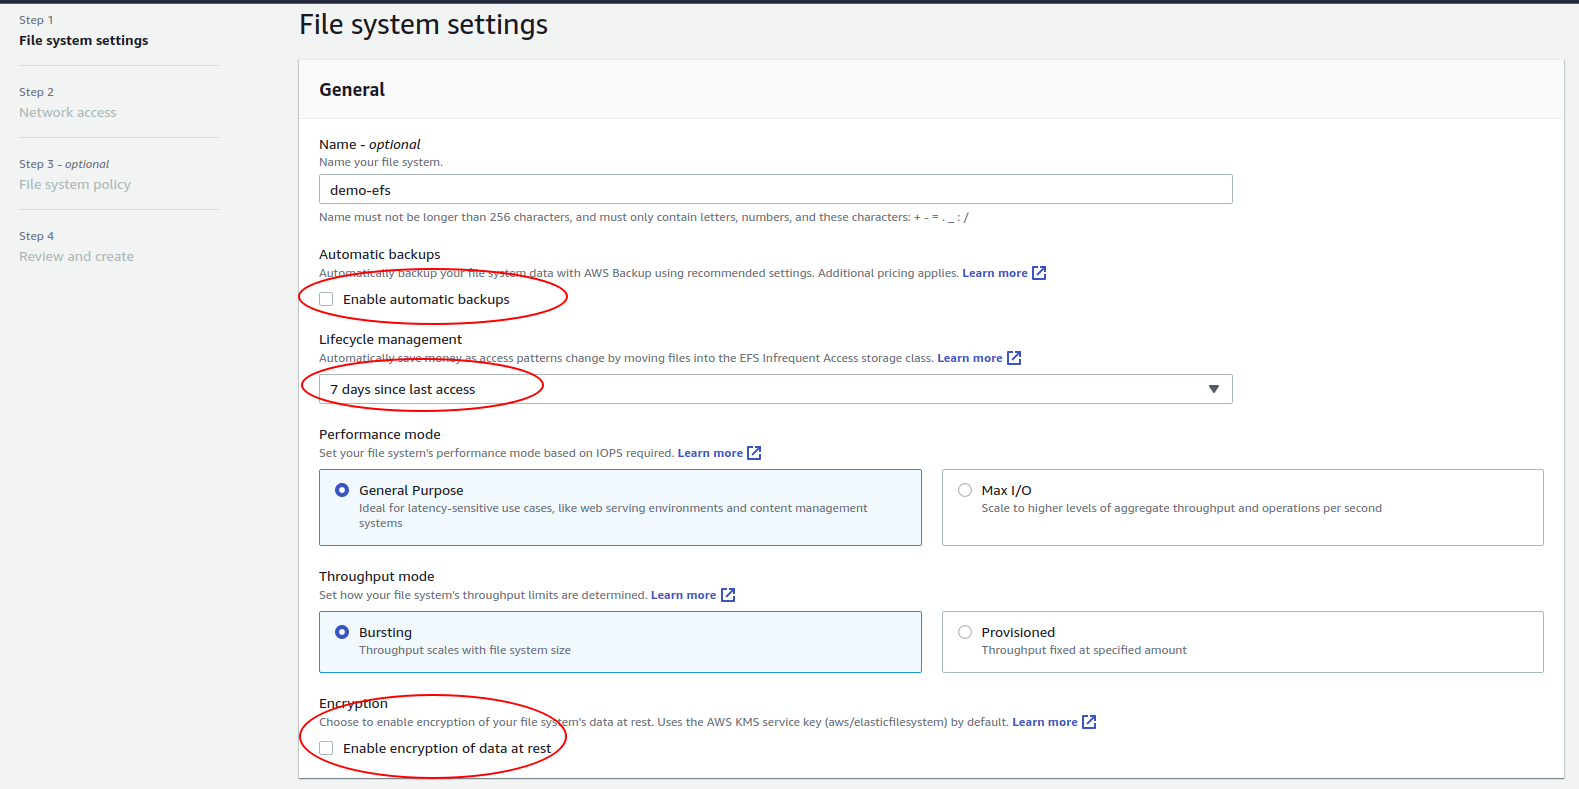Open external link icon beside Automatic backups Learn more

pyautogui.click(x=1039, y=273)
